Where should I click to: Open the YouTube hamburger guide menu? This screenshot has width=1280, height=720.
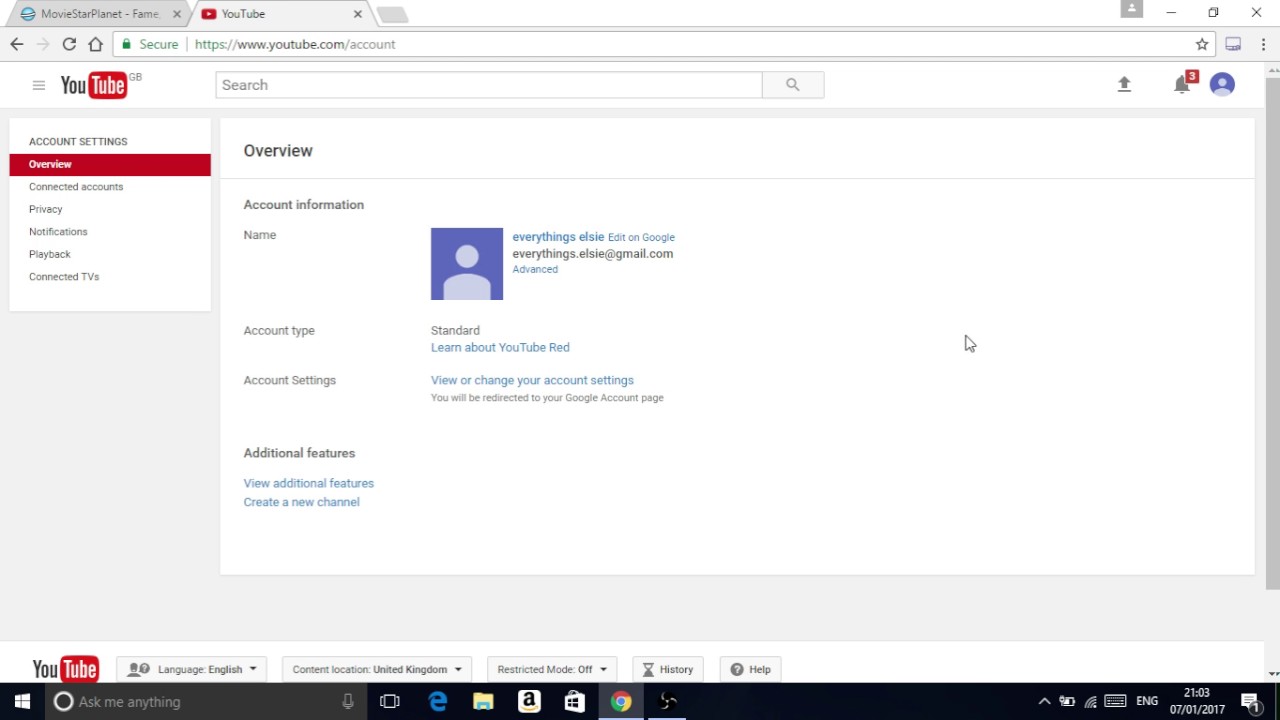click(38, 85)
